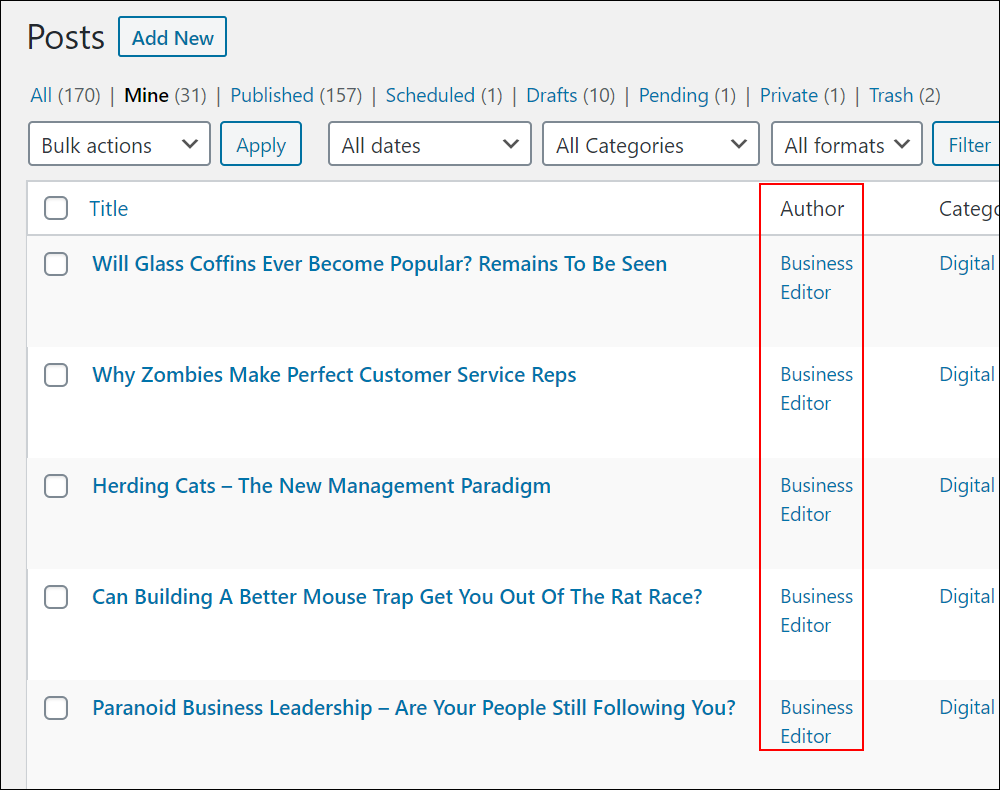The image size is (1000, 790).
Task: Tick the 'Herding Cats' post checkbox
Action: coord(56,486)
